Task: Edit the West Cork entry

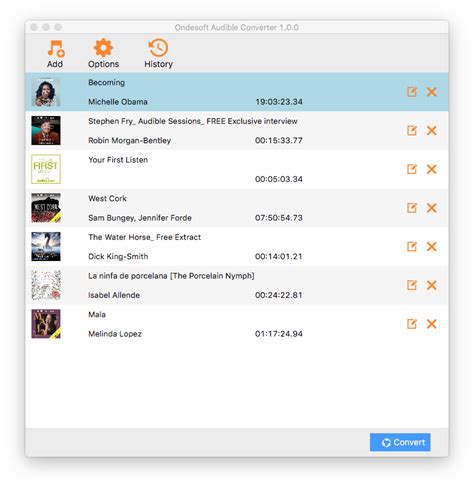Action: click(x=412, y=208)
